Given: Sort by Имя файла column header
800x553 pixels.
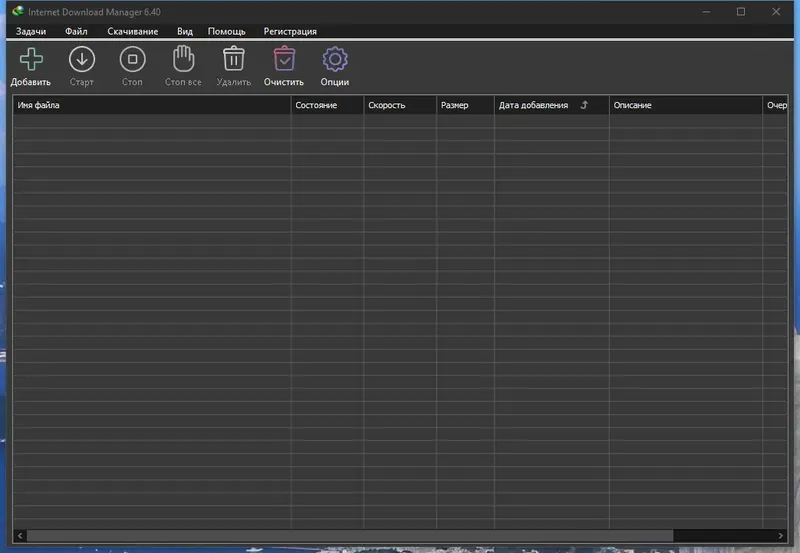Looking at the screenshot, I should tap(152, 105).
